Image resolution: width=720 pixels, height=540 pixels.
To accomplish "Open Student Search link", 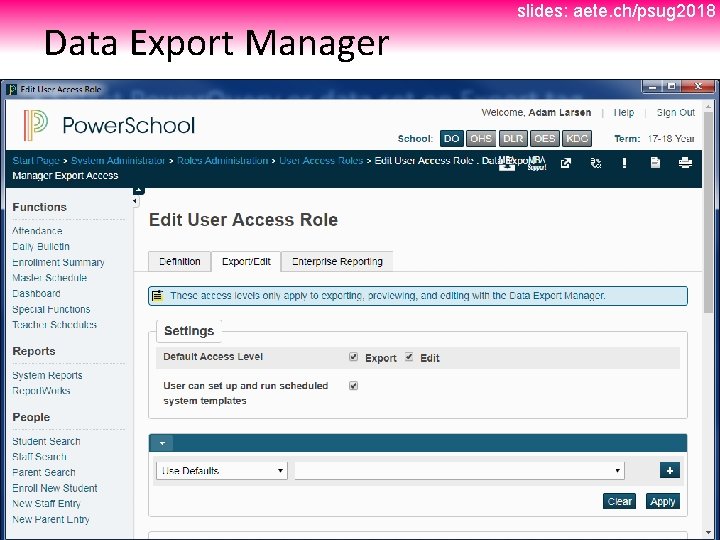I will click(x=46, y=441).
